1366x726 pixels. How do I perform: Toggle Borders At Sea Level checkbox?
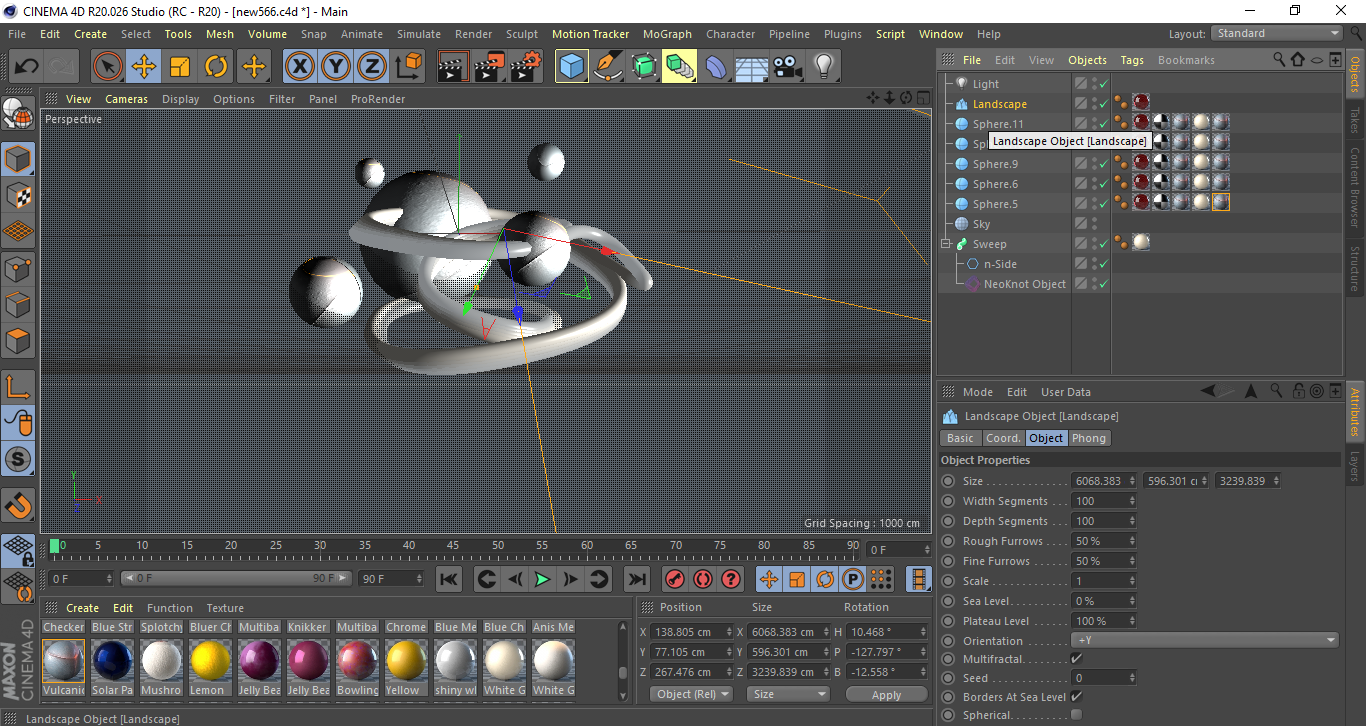coord(1076,697)
